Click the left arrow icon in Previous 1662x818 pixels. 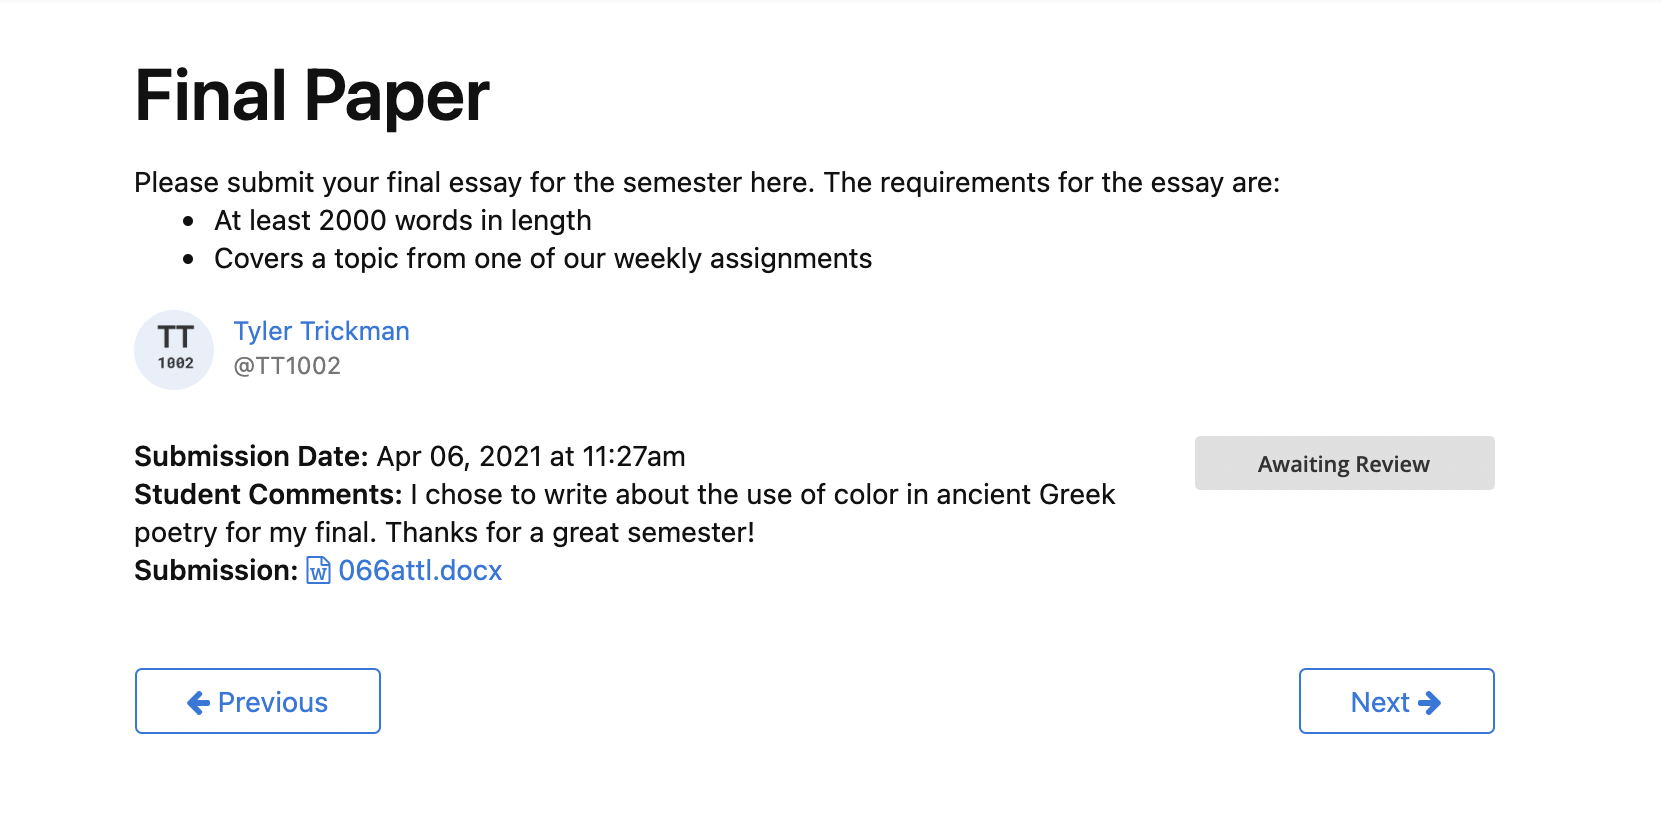click(198, 703)
